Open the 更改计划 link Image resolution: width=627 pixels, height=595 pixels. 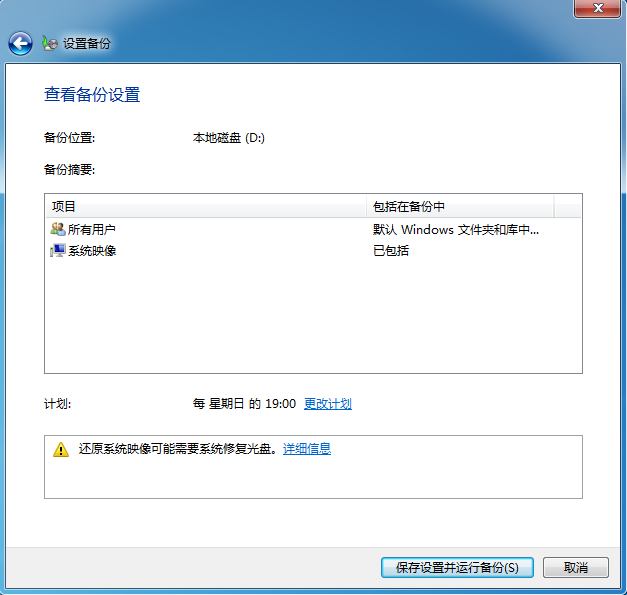click(x=328, y=404)
